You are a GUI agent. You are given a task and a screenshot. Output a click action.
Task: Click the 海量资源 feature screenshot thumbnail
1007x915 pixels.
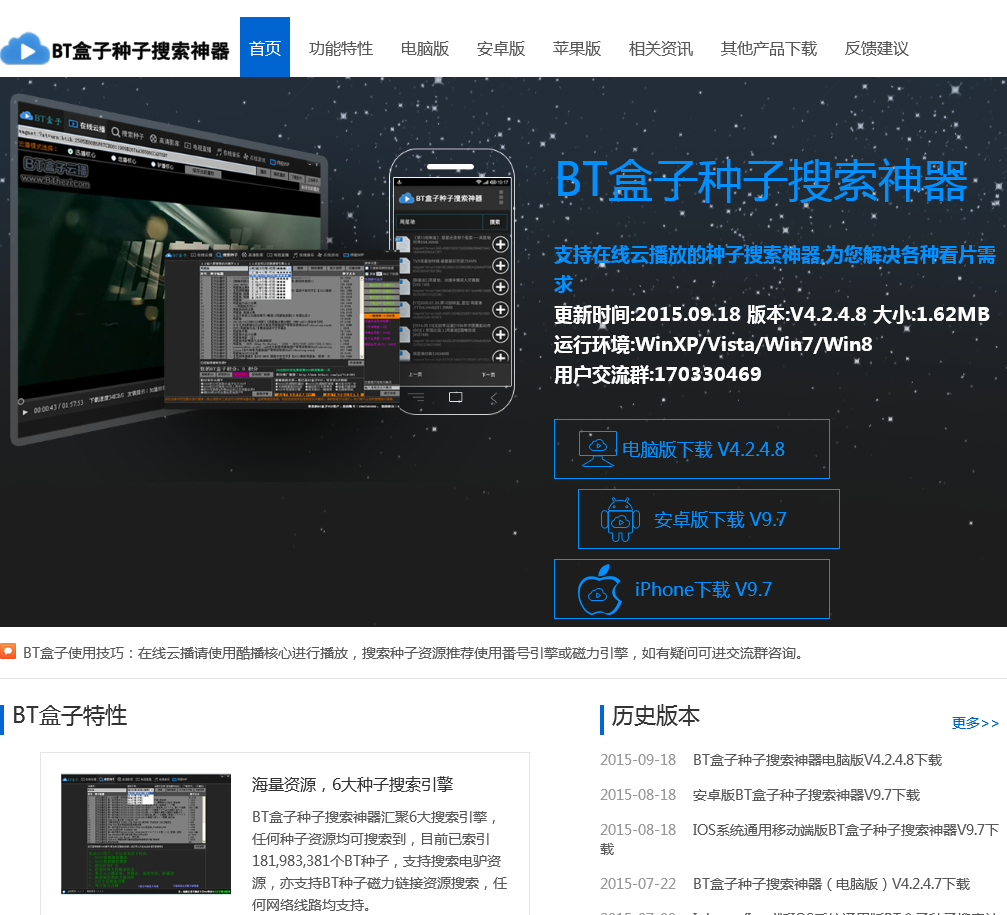pyautogui.click(x=146, y=833)
